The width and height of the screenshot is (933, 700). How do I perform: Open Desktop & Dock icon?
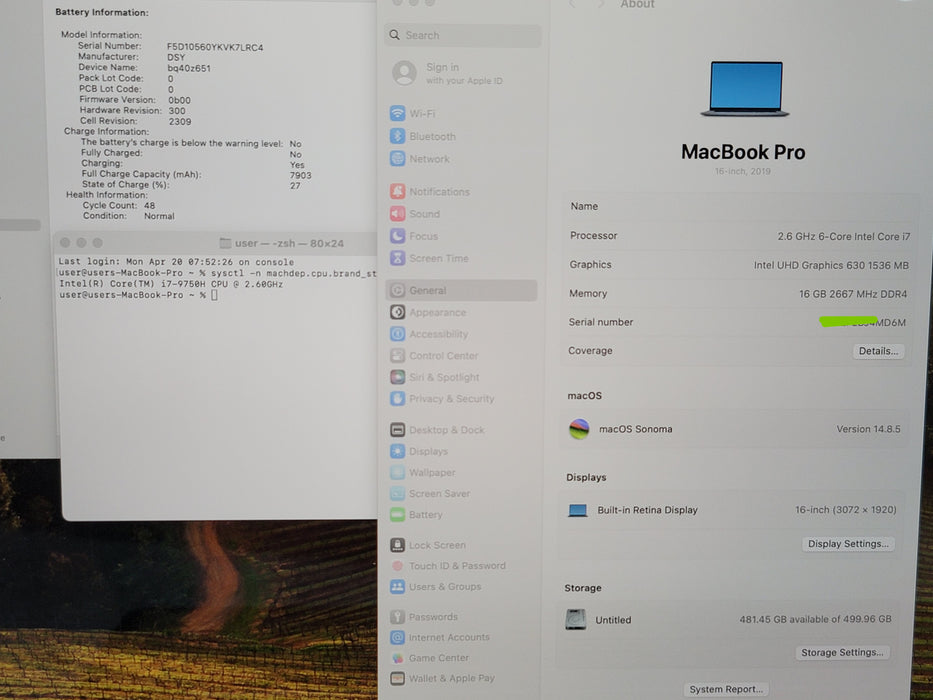point(397,429)
